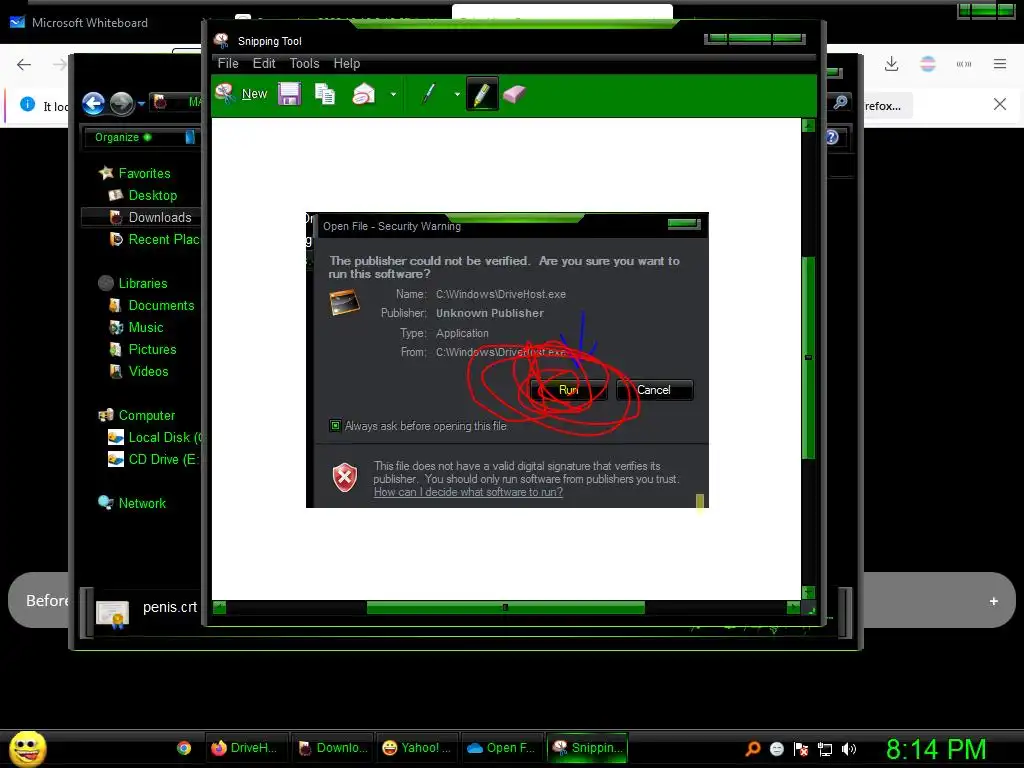Click the Cancel button in captured dialog
This screenshot has height=768, width=1024.
[x=654, y=390]
